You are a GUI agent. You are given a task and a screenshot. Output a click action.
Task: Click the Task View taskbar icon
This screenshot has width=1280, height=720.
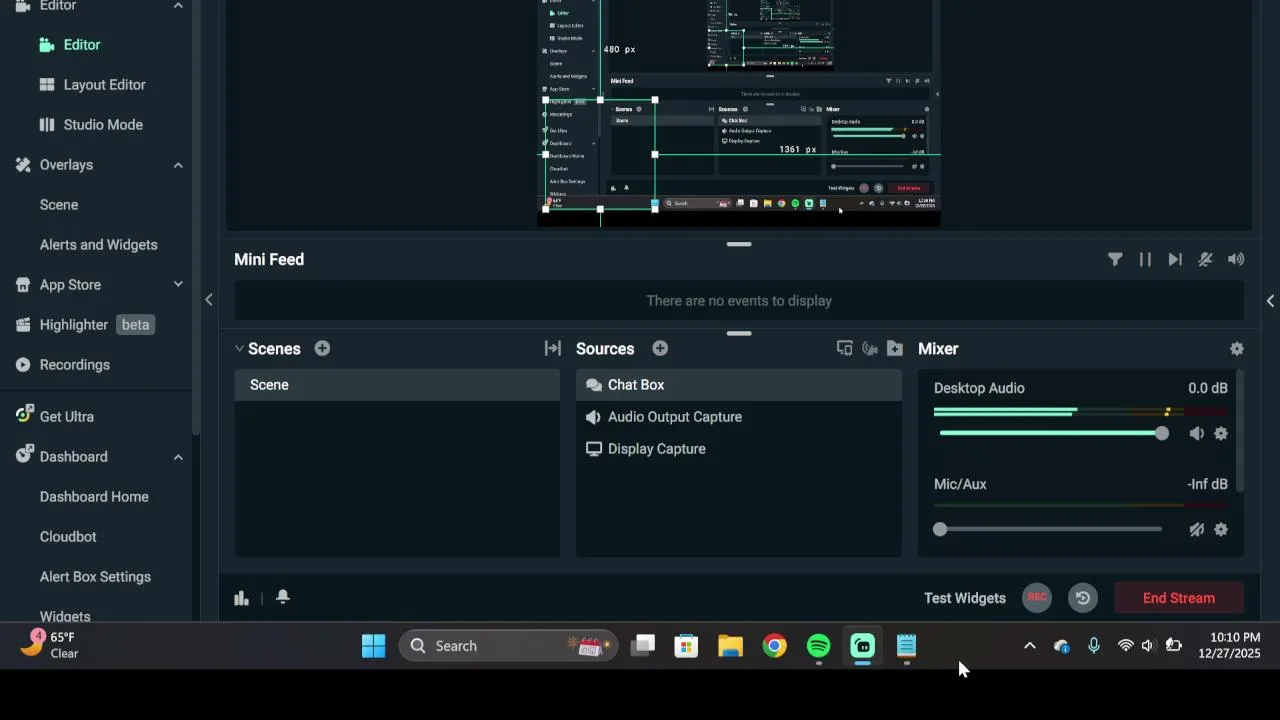pos(643,646)
